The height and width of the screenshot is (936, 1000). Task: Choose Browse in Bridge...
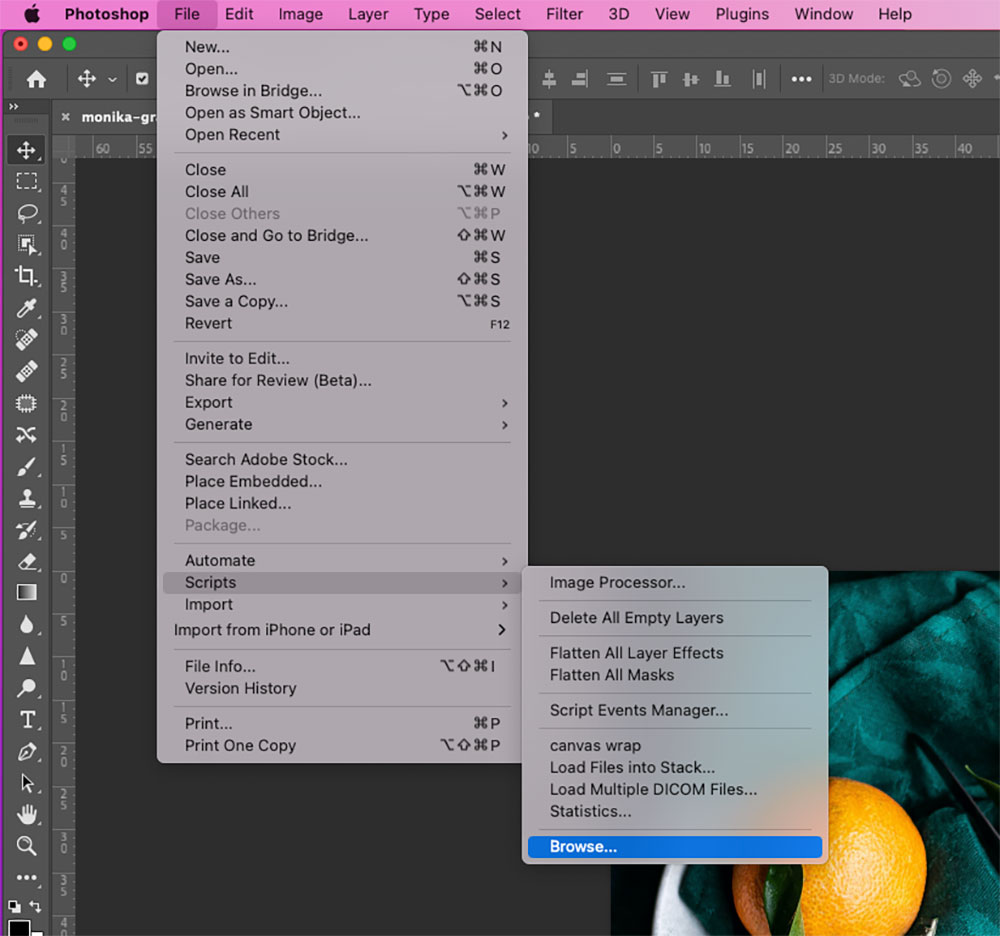(x=342, y=91)
